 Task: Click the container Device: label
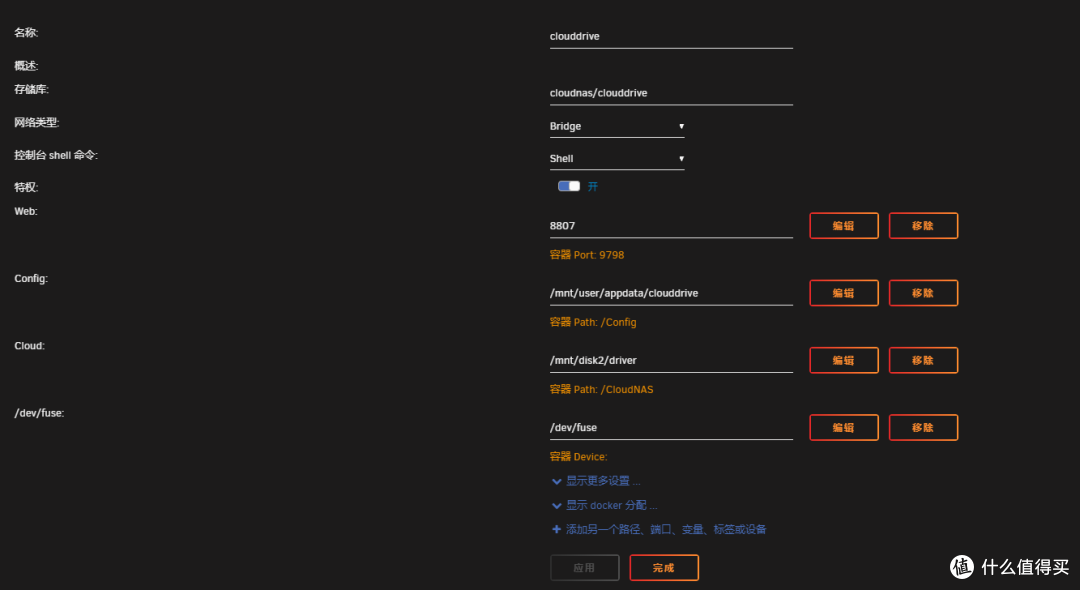tap(579, 457)
